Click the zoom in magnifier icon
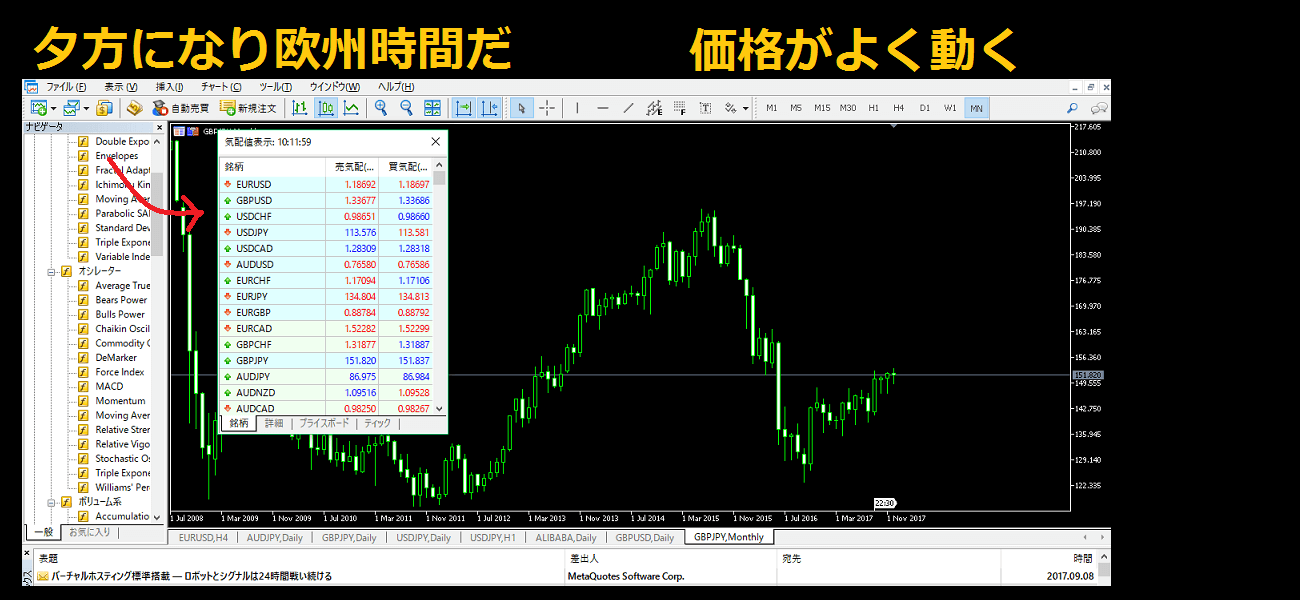 coord(380,108)
